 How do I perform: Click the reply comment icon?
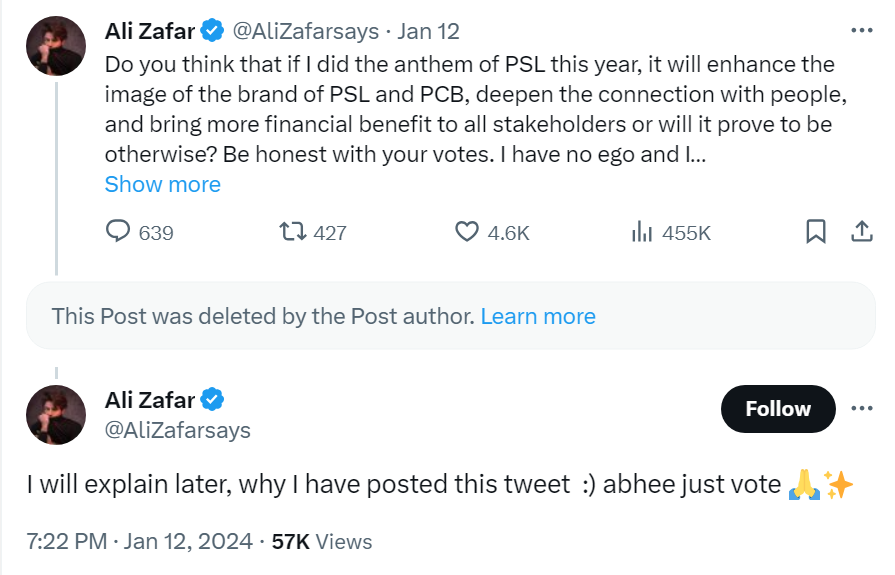point(119,232)
